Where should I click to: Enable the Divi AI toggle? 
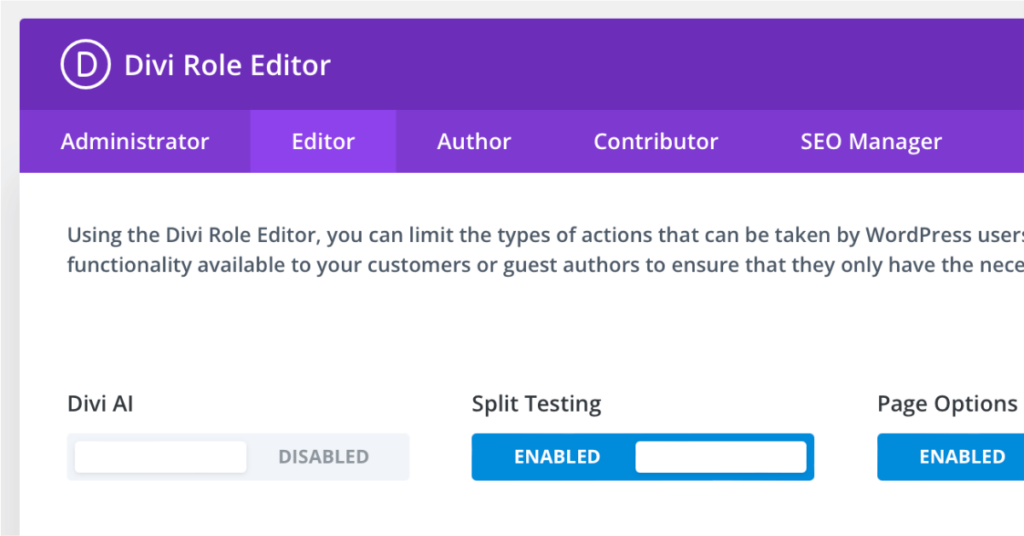pyautogui.click(x=238, y=457)
